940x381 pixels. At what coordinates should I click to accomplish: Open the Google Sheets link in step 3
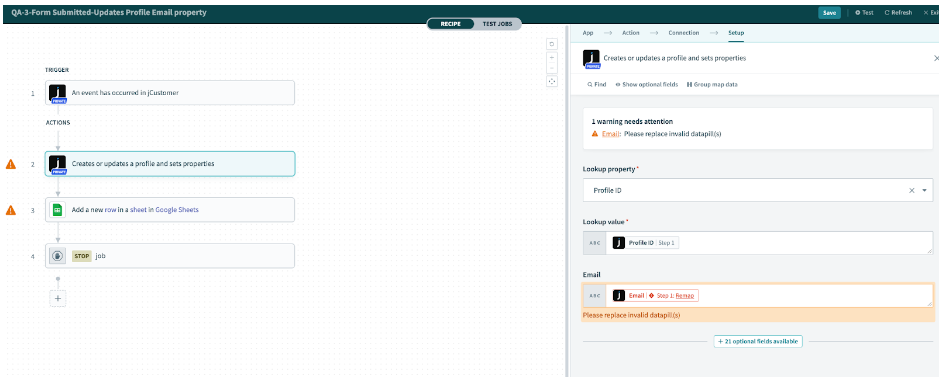pyautogui.click(x=177, y=210)
